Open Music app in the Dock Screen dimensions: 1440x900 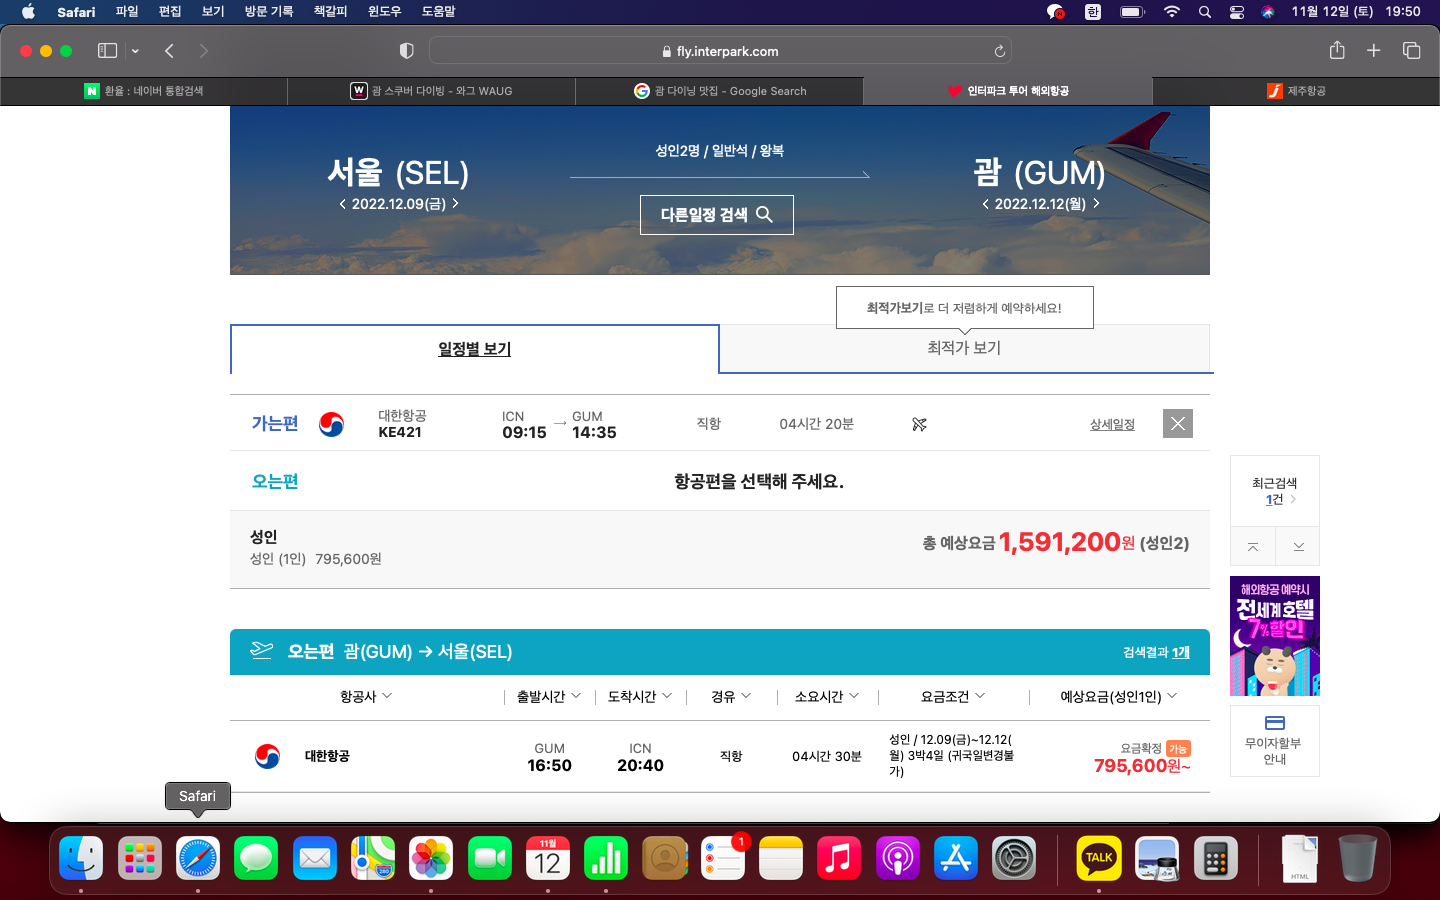pos(839,858)
